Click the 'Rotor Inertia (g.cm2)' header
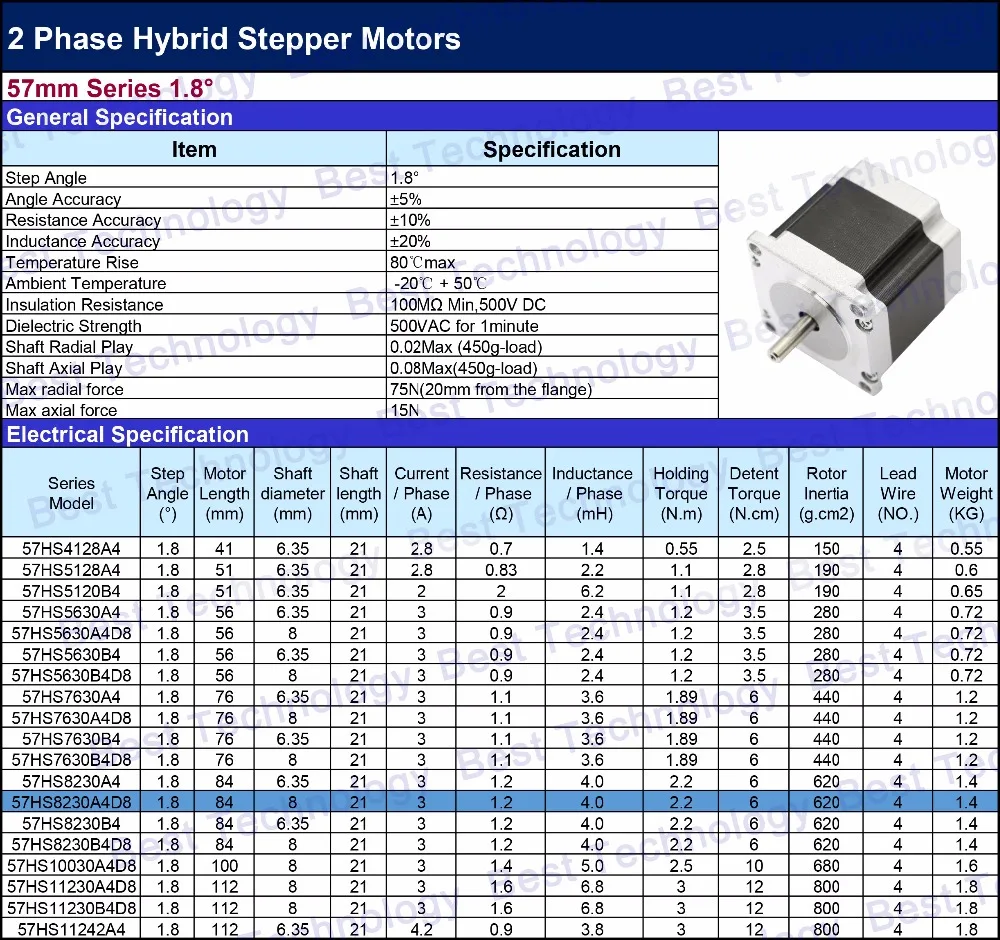The width and height of the screenshot is (1000, 940). pyautogui.click(x=827, y=493)
